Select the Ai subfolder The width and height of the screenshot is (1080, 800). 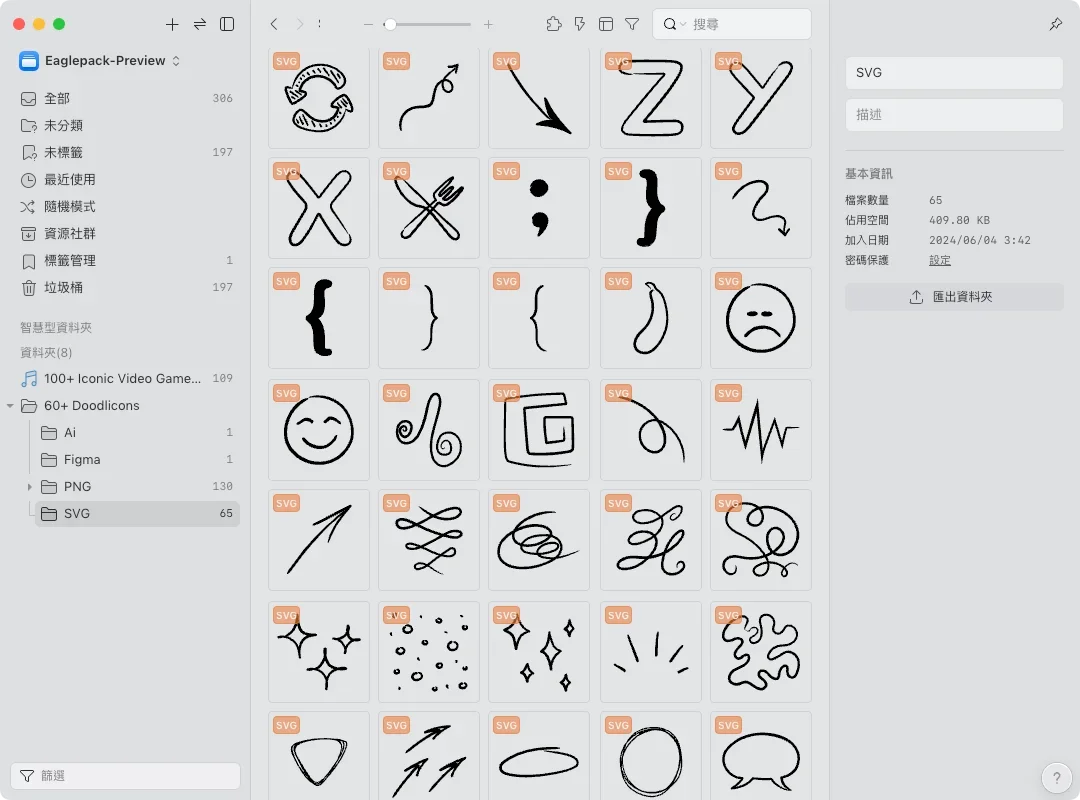(135, 433)
